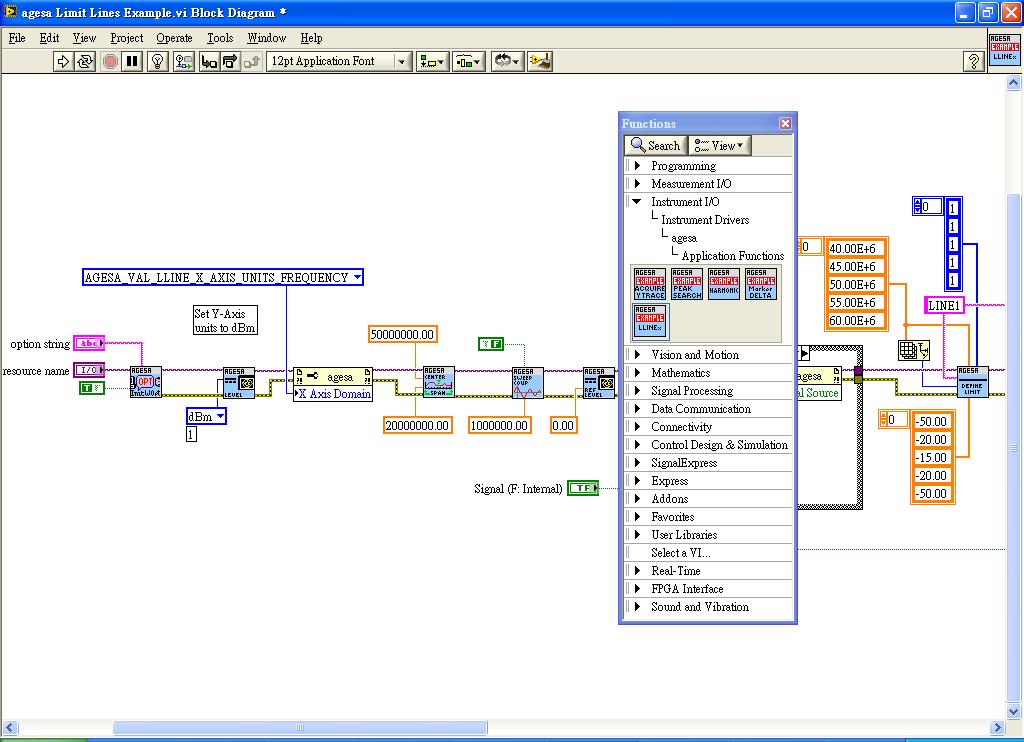Choose the AGESA Harmonic example icon
Screen dimensions: 1024x742
(723, 284)
